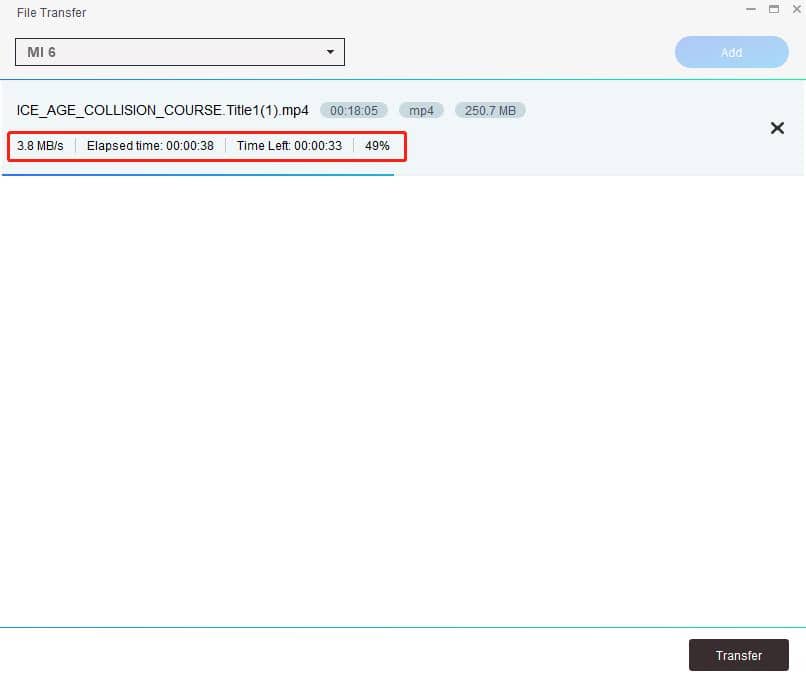This screenshot has height=683, width=806.
Task: Click the 00:18:05 duration badge
Action: [x=354, y=110]
